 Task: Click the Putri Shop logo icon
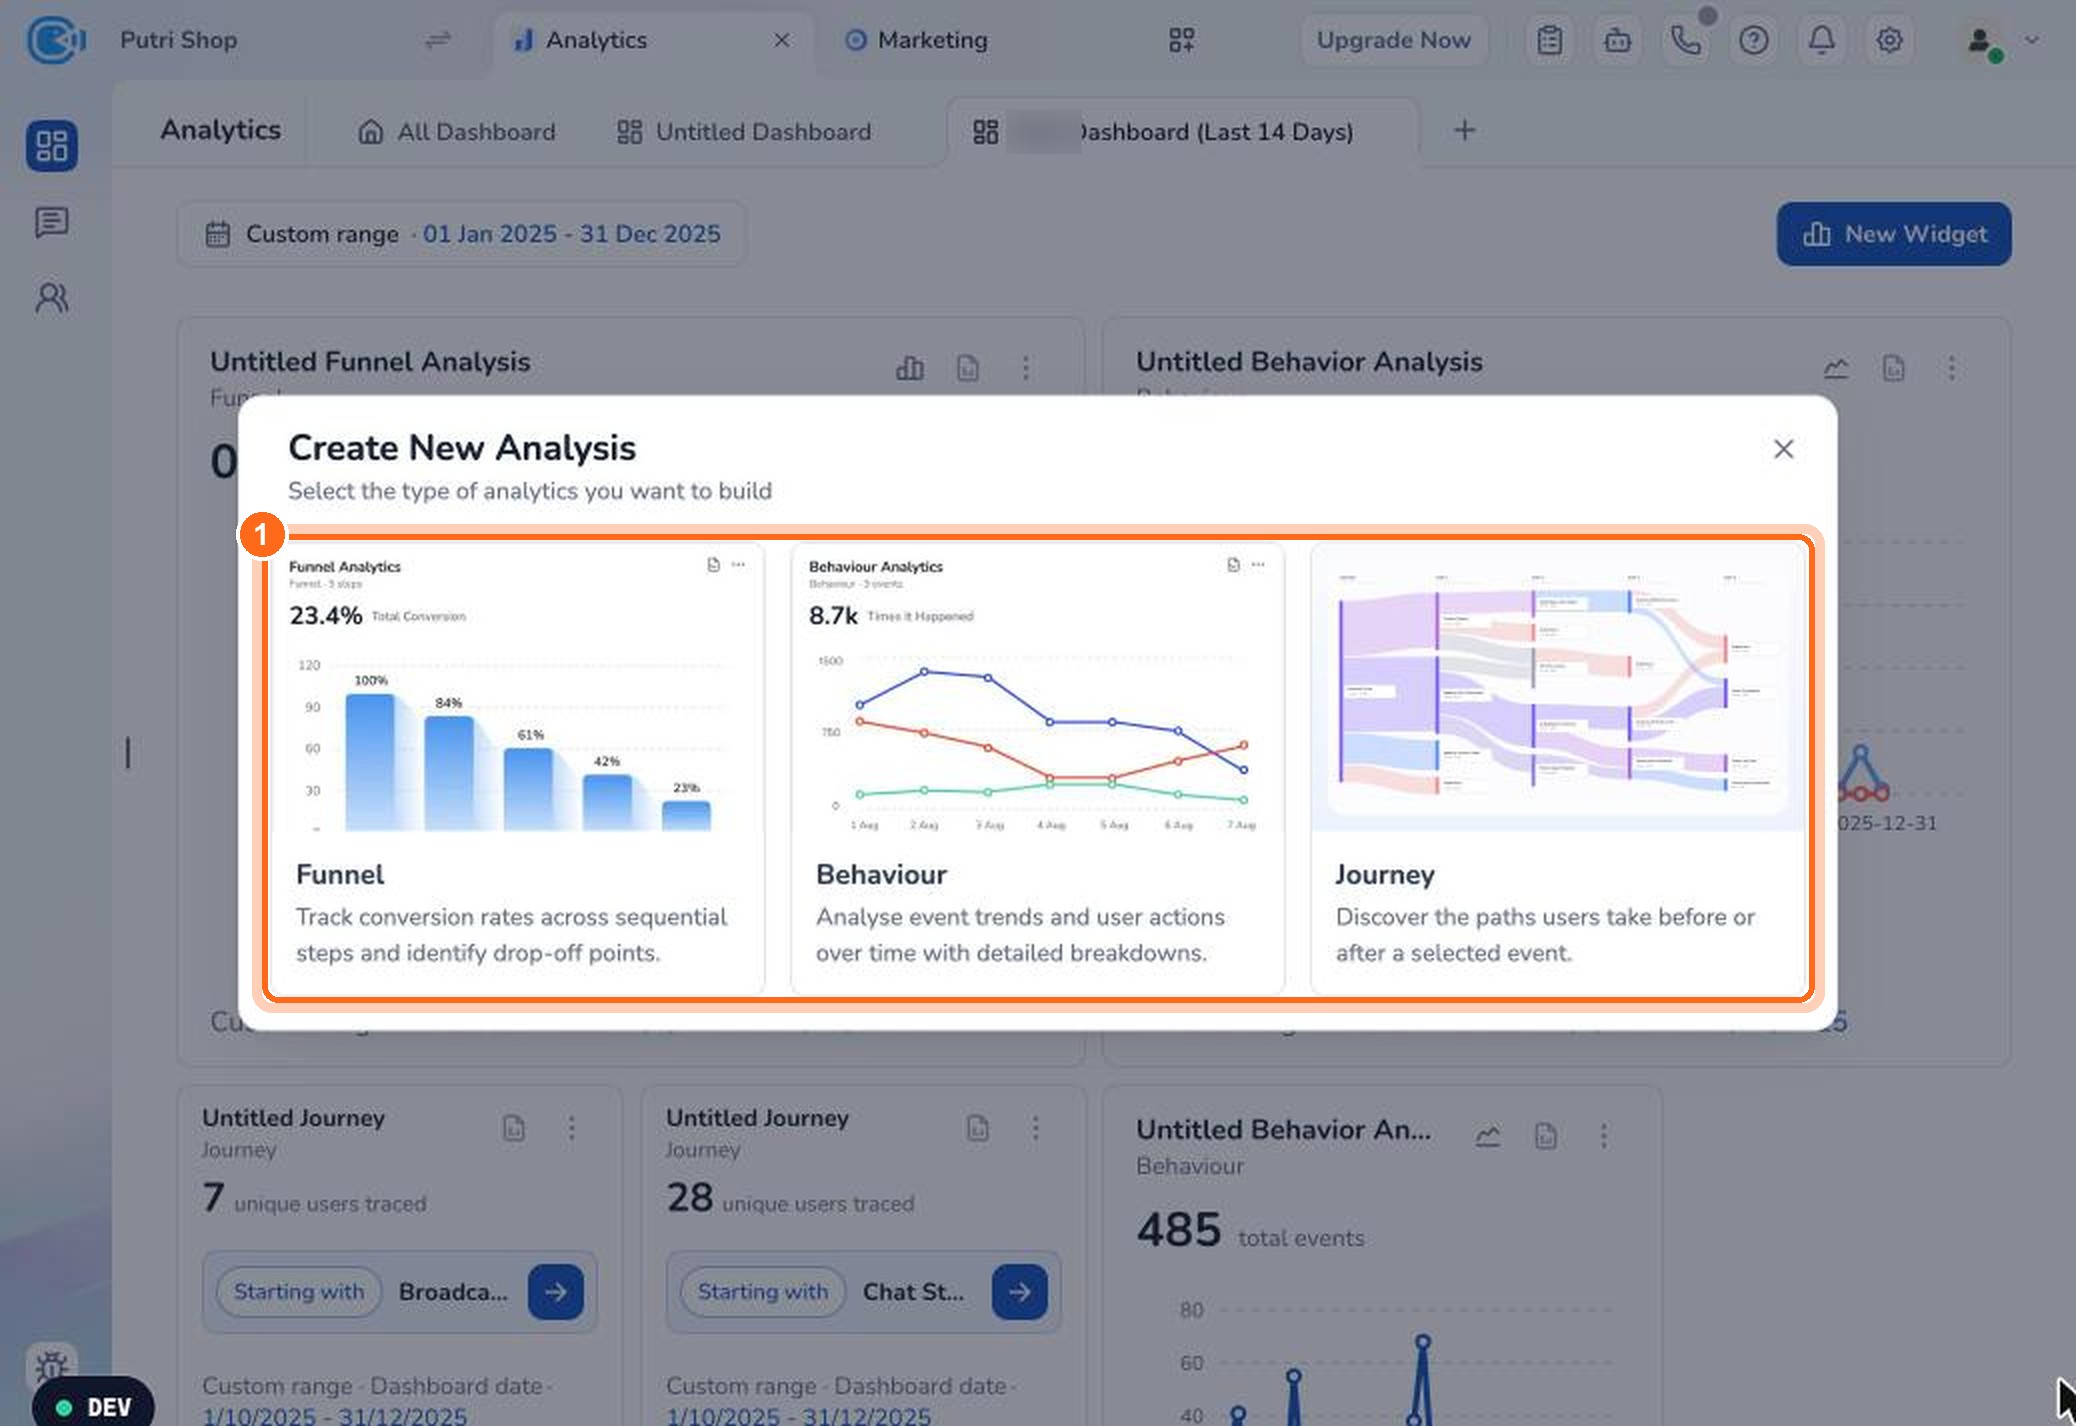coord(55,40)
